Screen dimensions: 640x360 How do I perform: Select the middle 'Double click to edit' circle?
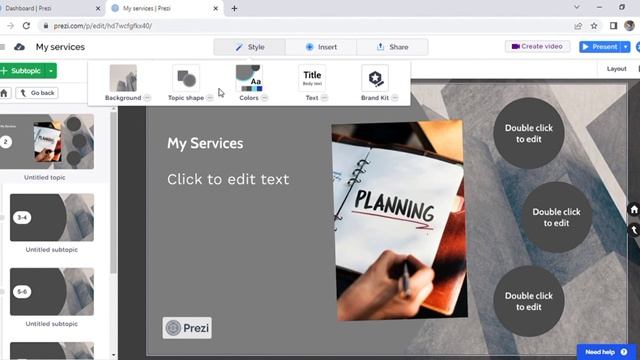(x=556, y=217)
